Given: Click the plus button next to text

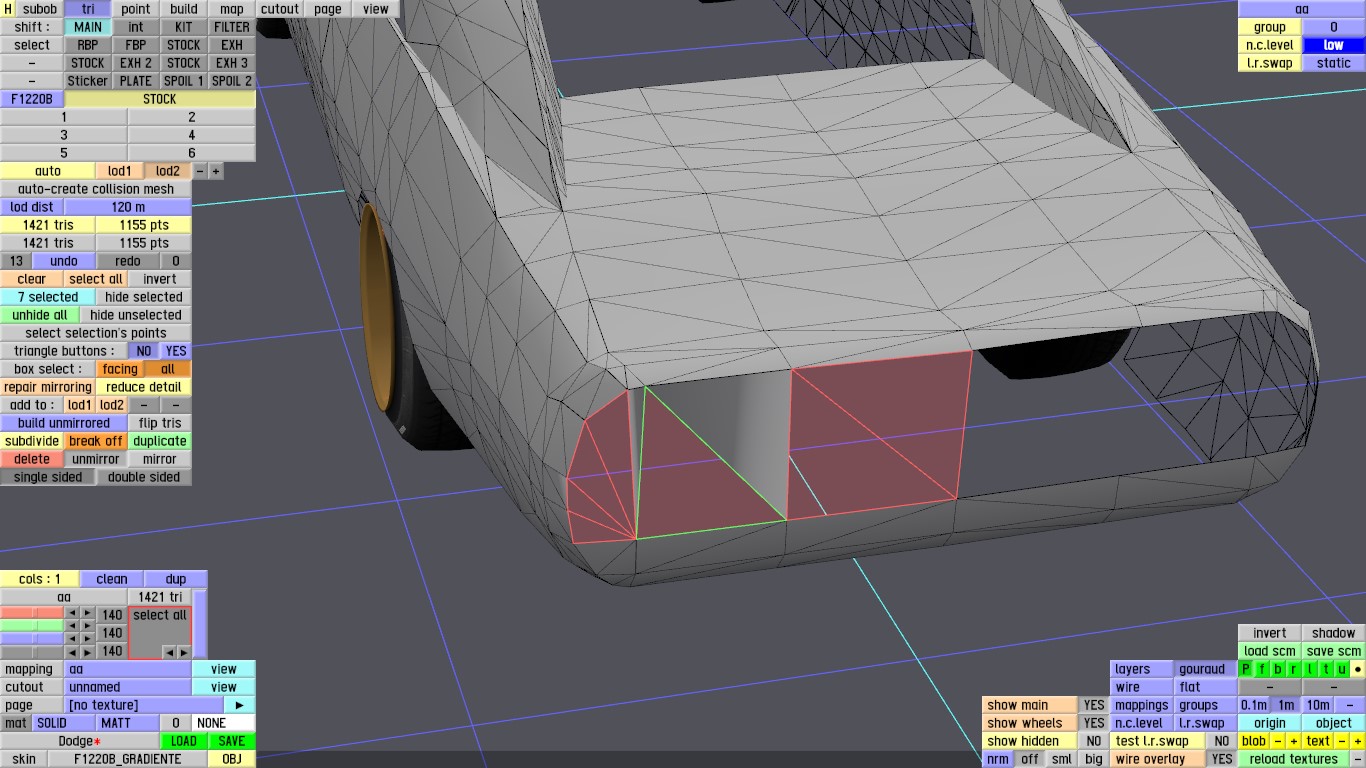Looking at the screenshot, I should 1358,741.
